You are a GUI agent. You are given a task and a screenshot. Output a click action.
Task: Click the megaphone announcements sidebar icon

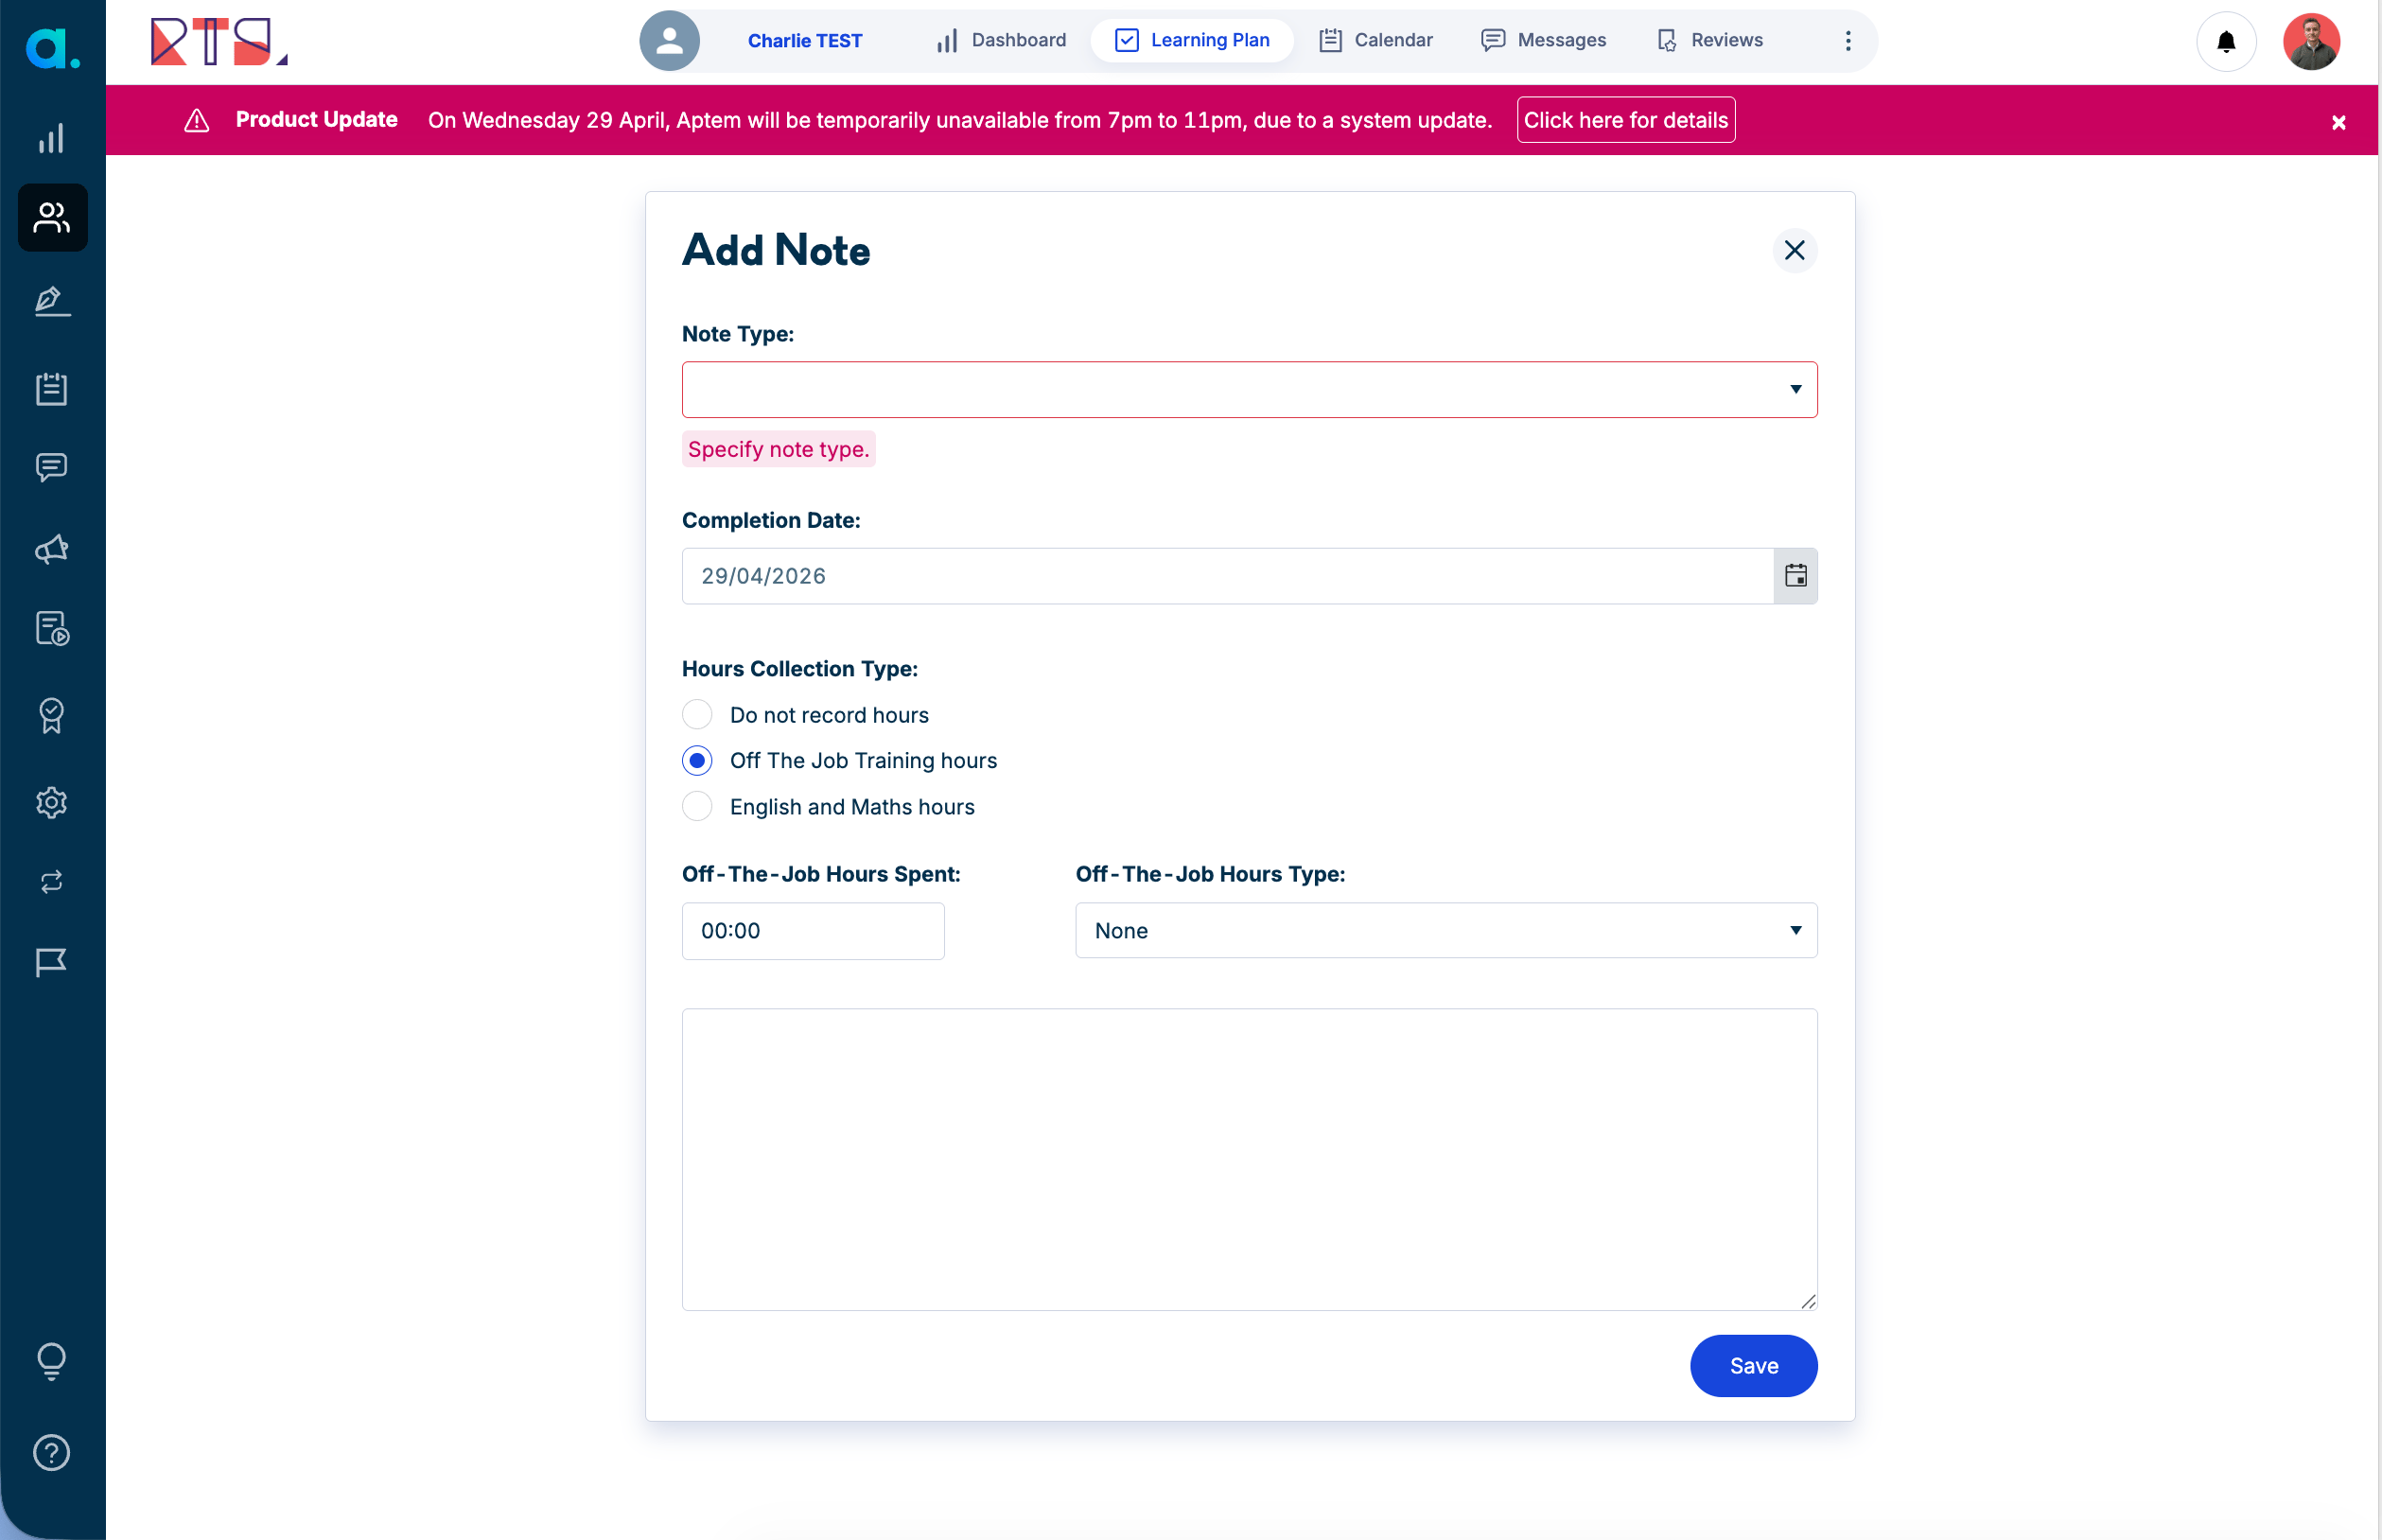coord(52,549)
